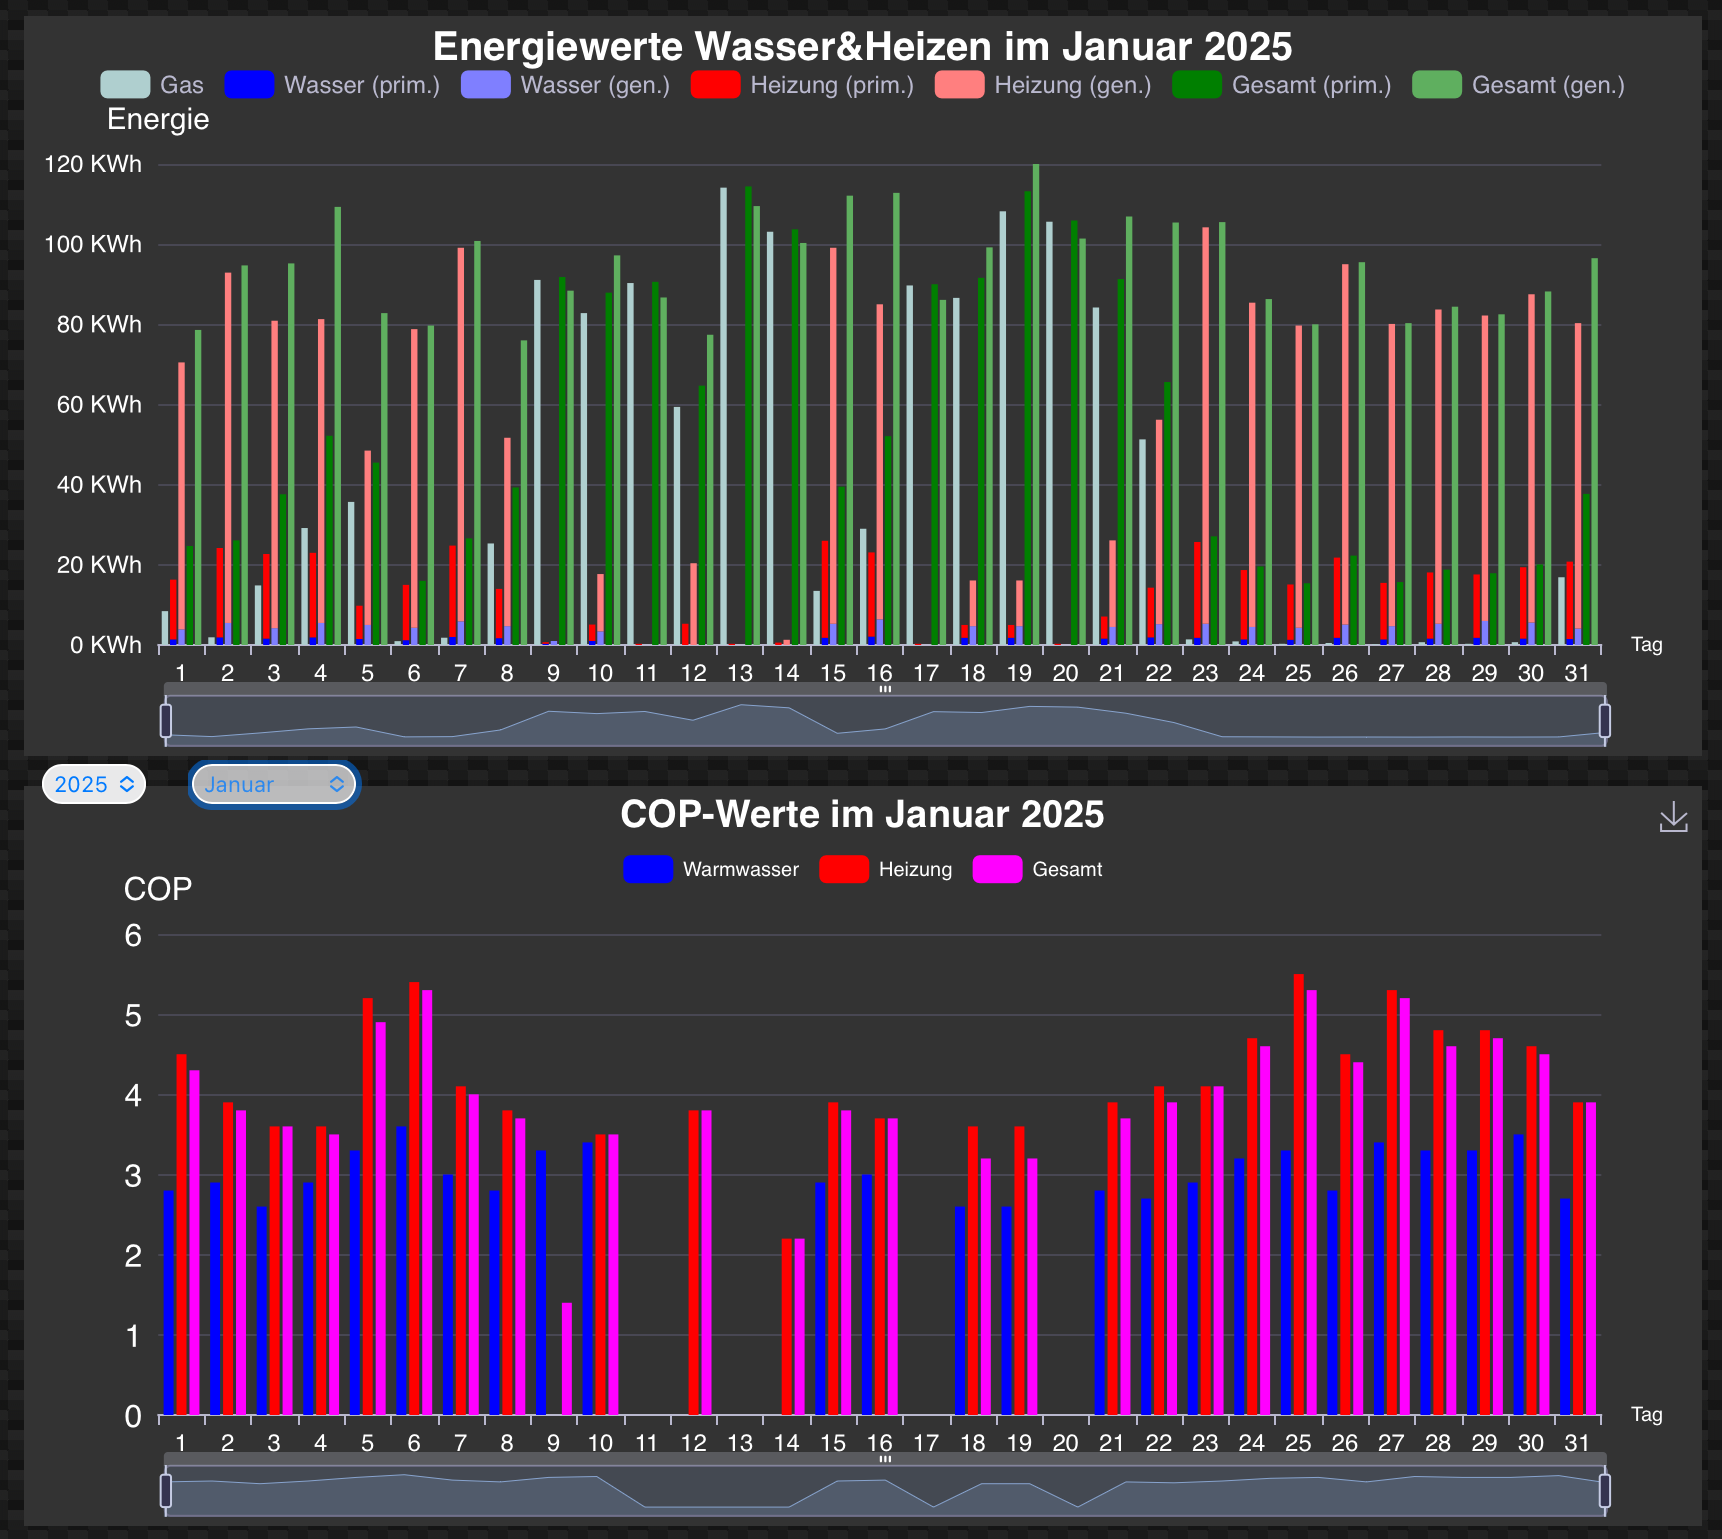
Task: Toggle Heizung (prim.) legend entry
Action: click(x=802, y=85)
